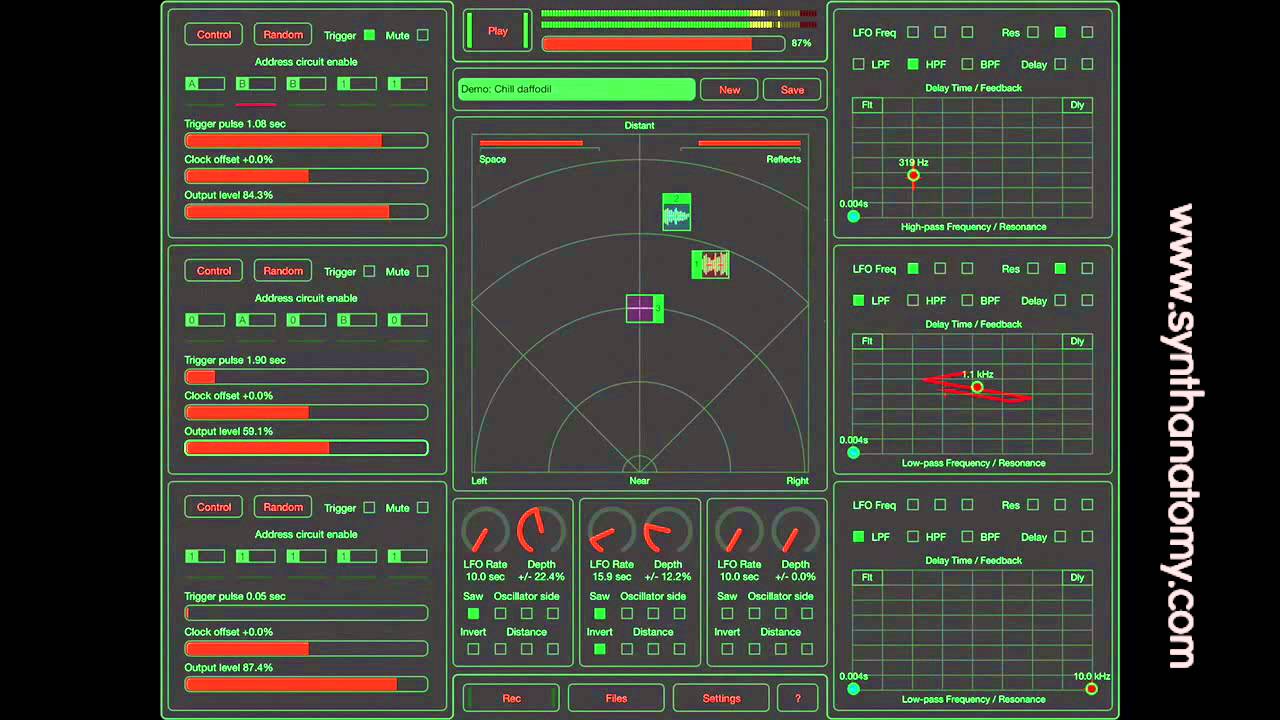Enable Trigger in the Output level 59.1% panel
1280x720 pixels.
tap(369, 271)
